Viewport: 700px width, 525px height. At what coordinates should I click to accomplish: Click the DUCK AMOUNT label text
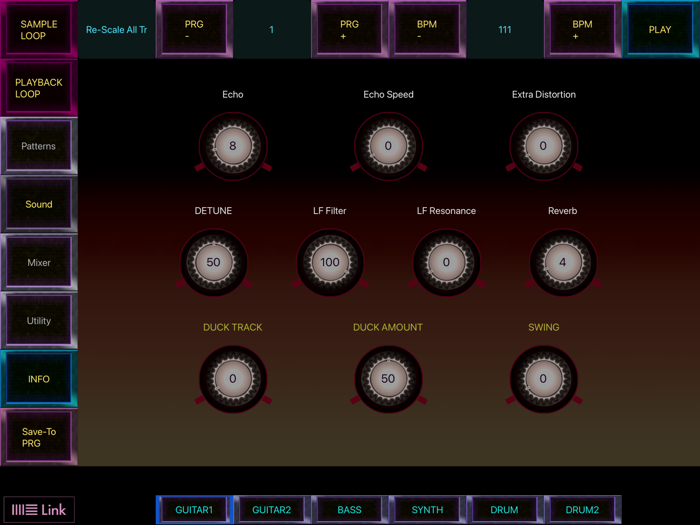pos(388,327)
